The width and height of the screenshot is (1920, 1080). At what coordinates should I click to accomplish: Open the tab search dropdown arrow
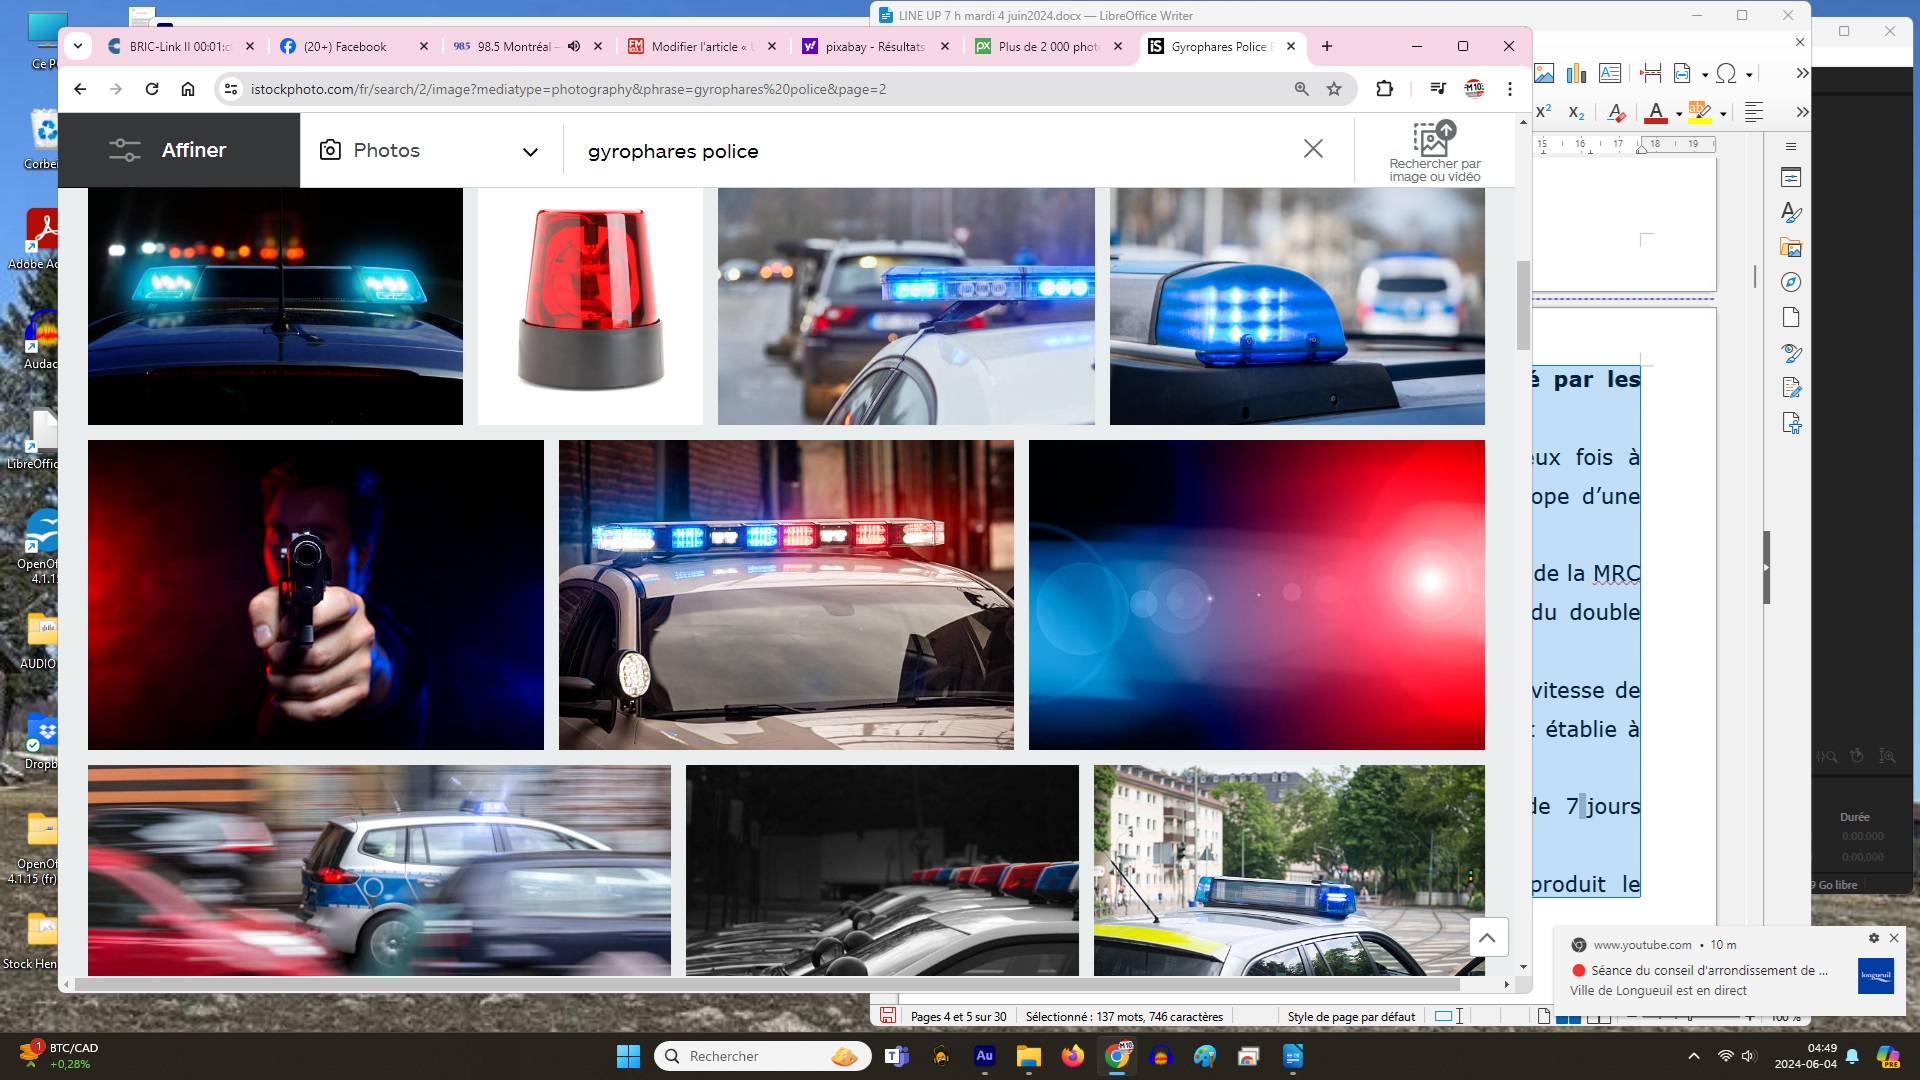[x=78, y=46]
